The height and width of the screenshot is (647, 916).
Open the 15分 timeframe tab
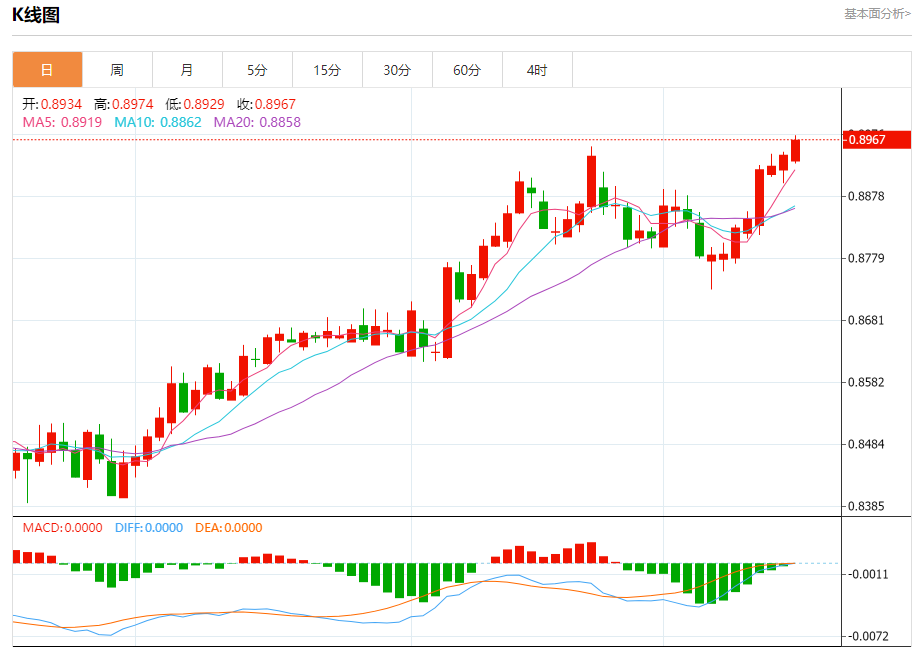coord(328,70)
